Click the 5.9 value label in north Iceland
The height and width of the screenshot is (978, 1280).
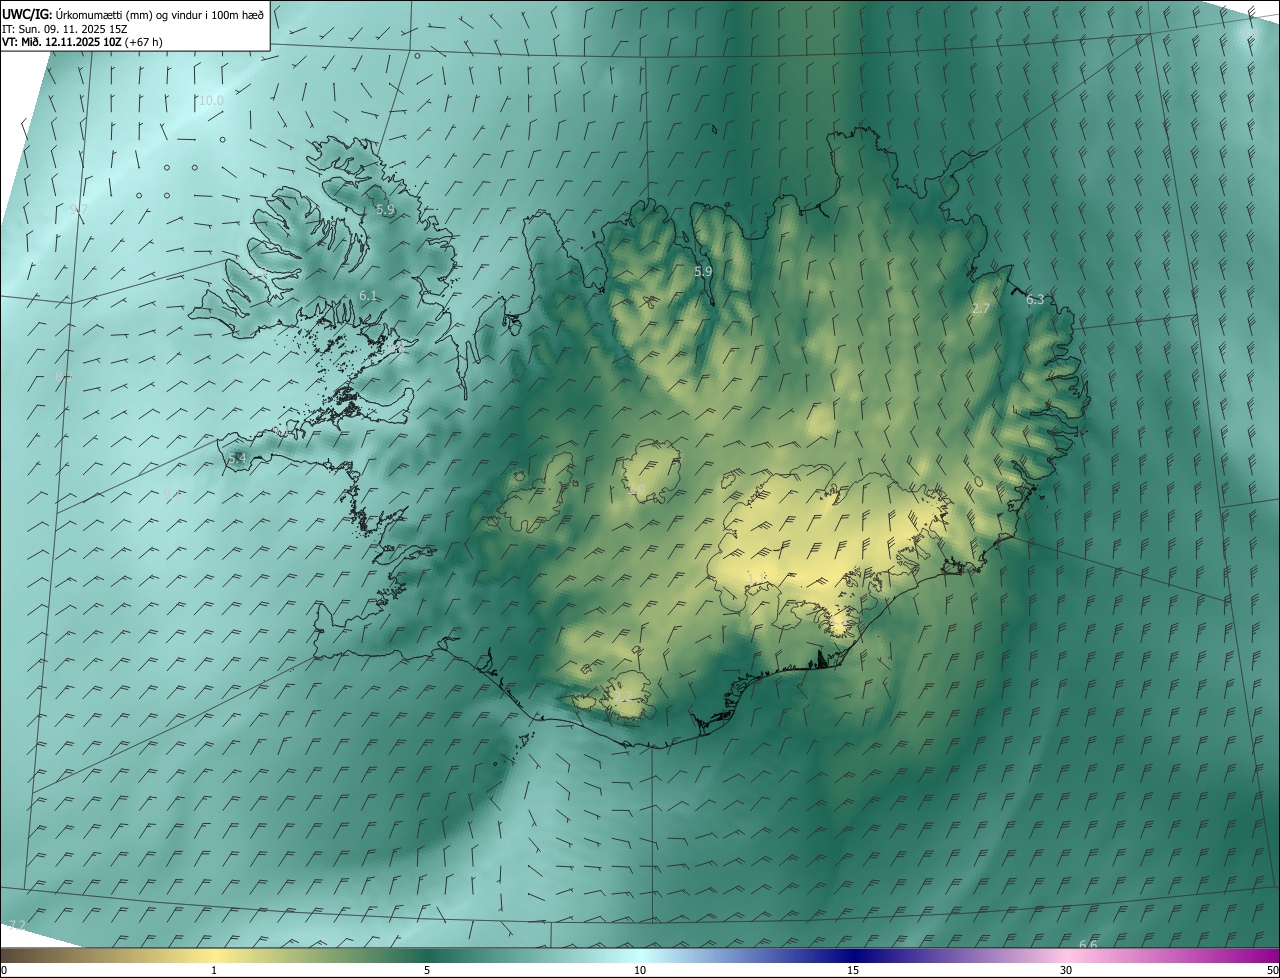point(703,271)
